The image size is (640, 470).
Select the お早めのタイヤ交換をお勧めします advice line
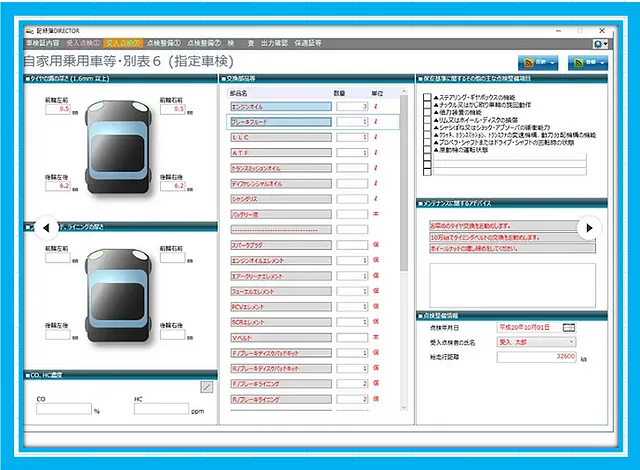(496, 225)
